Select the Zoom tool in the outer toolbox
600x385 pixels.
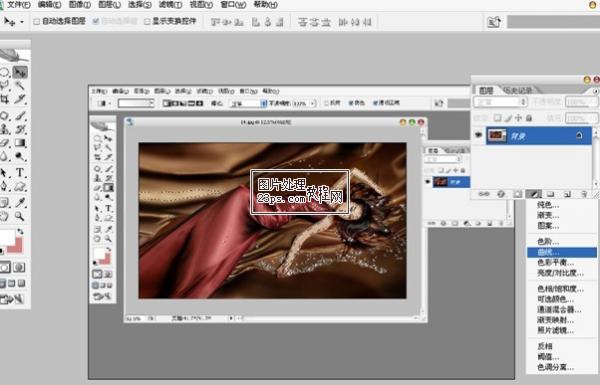[x=20, y=216]
